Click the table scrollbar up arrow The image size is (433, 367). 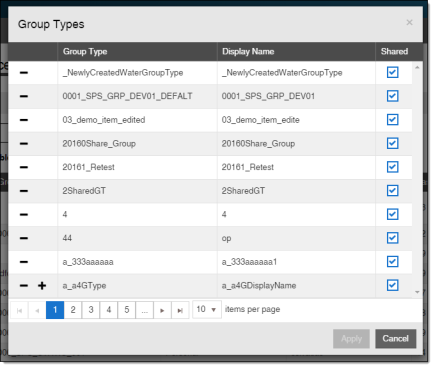tap(417, 68)
